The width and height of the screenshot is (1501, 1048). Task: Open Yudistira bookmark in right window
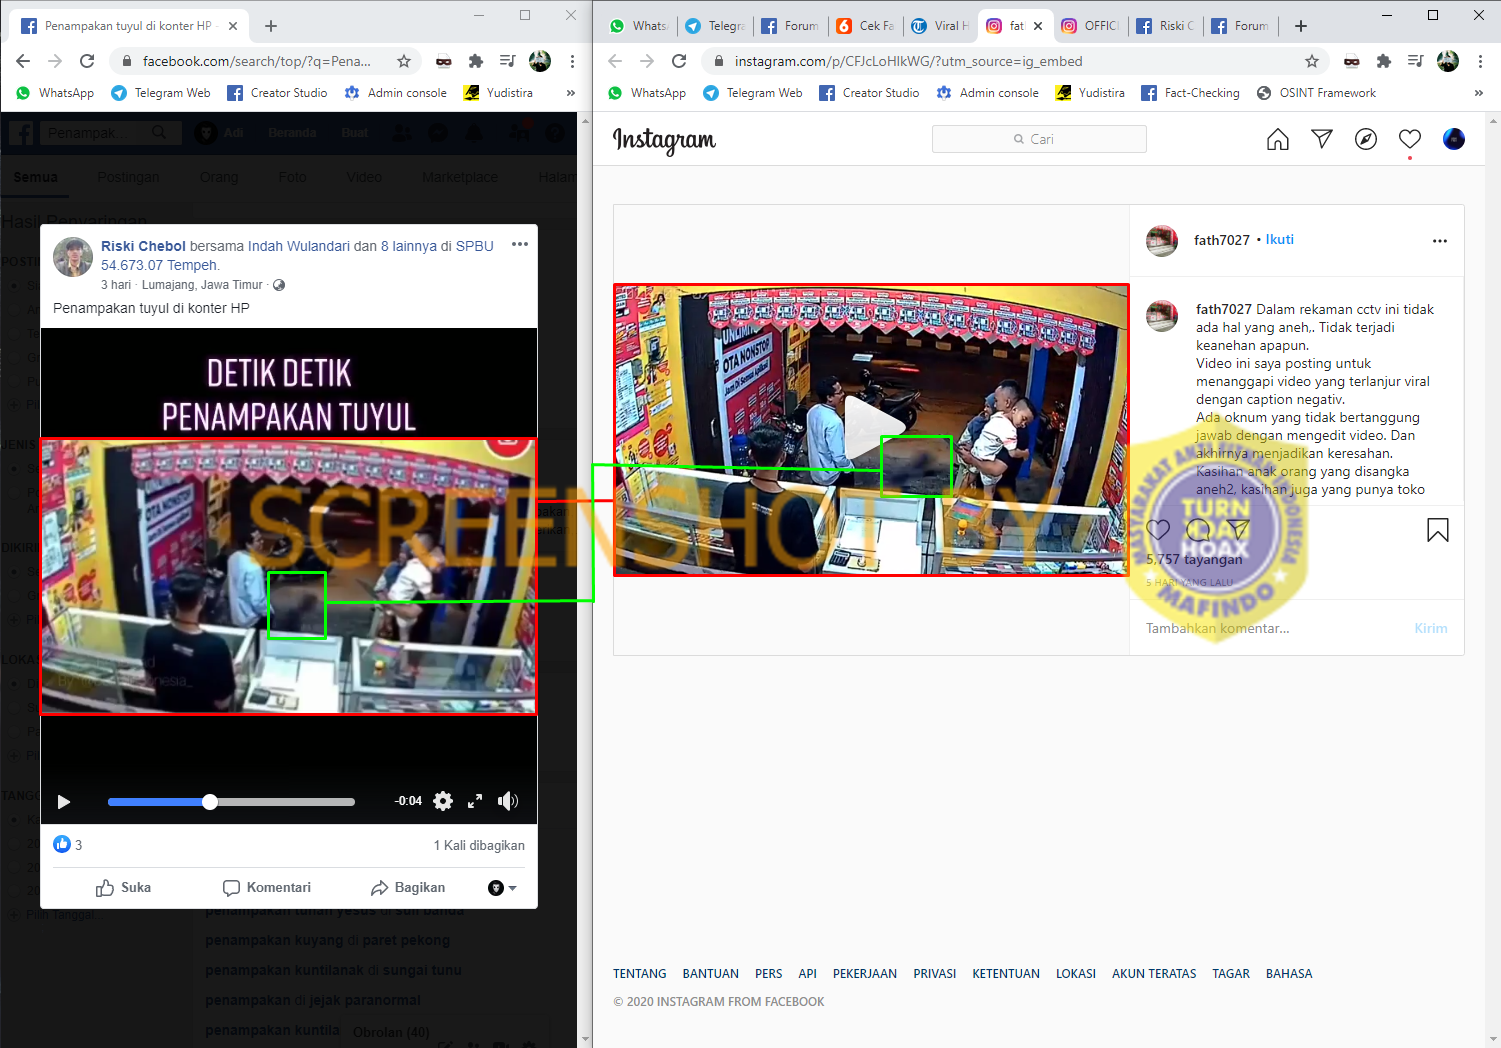1090,93
